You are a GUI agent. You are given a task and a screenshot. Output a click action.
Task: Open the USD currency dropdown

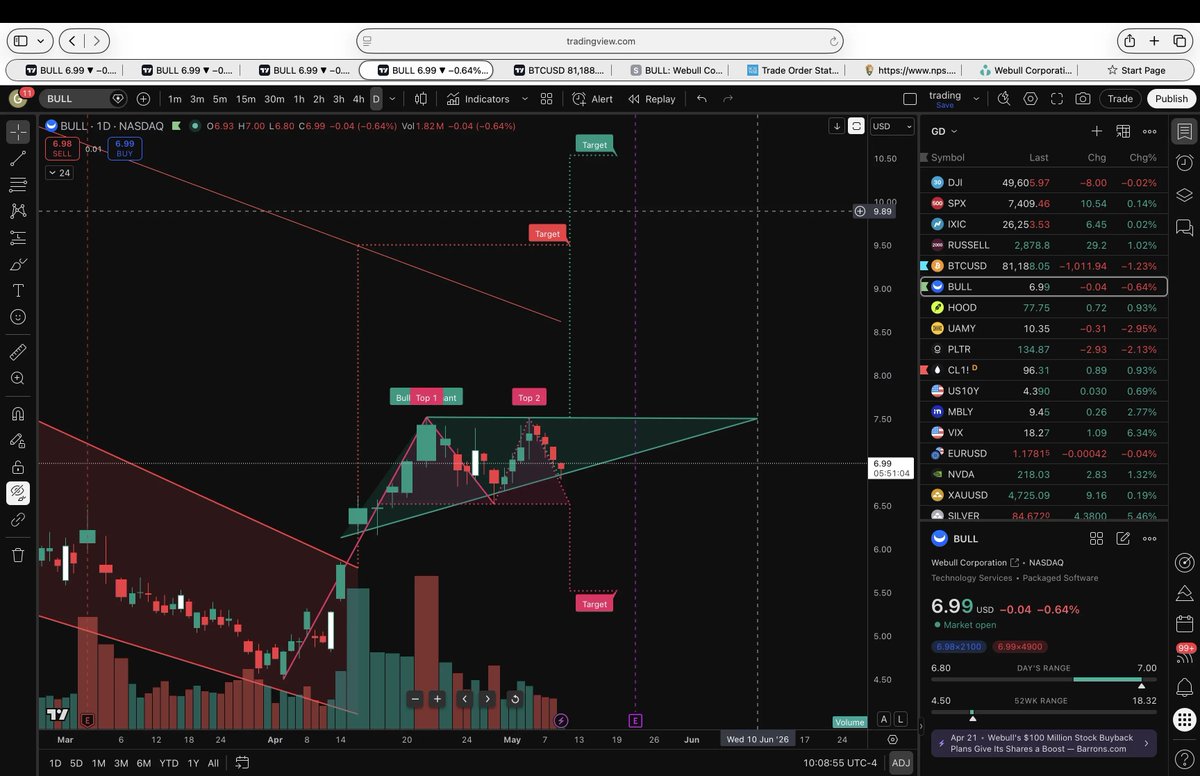(x=892, y=126)
